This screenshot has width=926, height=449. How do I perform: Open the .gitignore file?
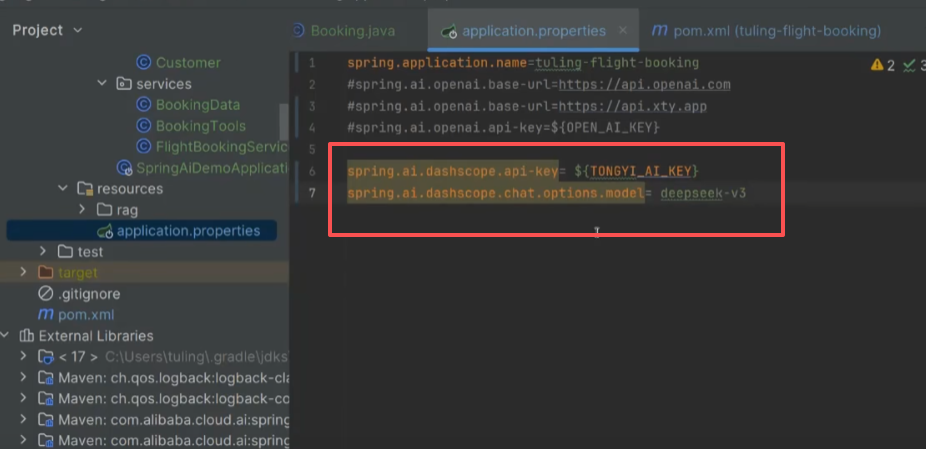tap(89, 294)
